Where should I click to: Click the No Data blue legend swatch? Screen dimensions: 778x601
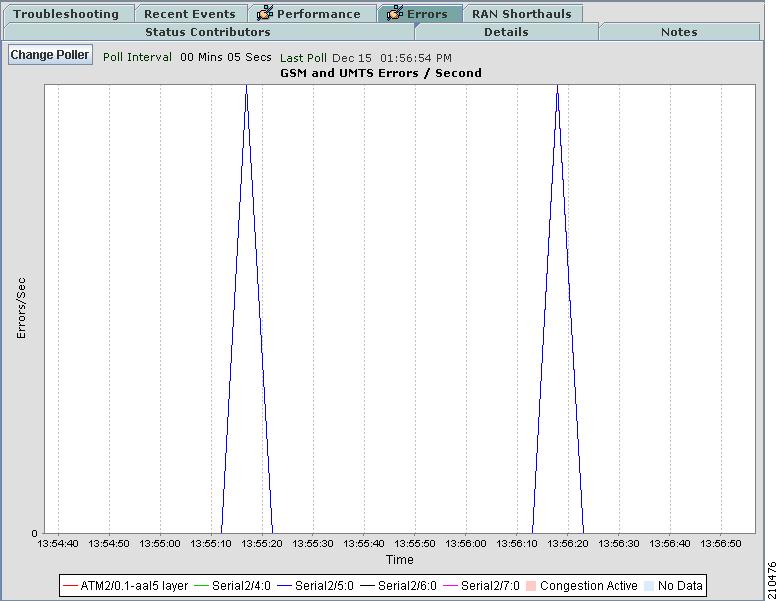(x=648, y=586)
